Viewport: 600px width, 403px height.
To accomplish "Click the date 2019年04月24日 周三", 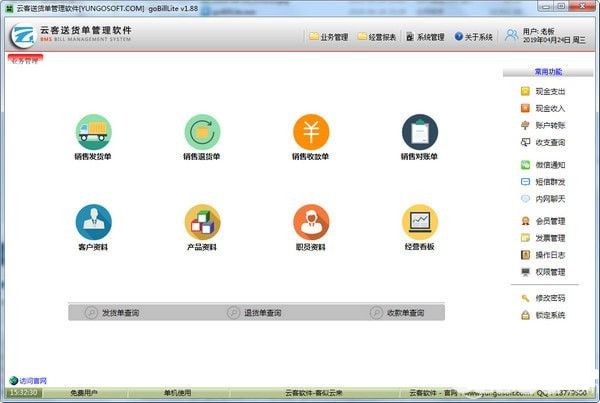I will tap(554, 40).
